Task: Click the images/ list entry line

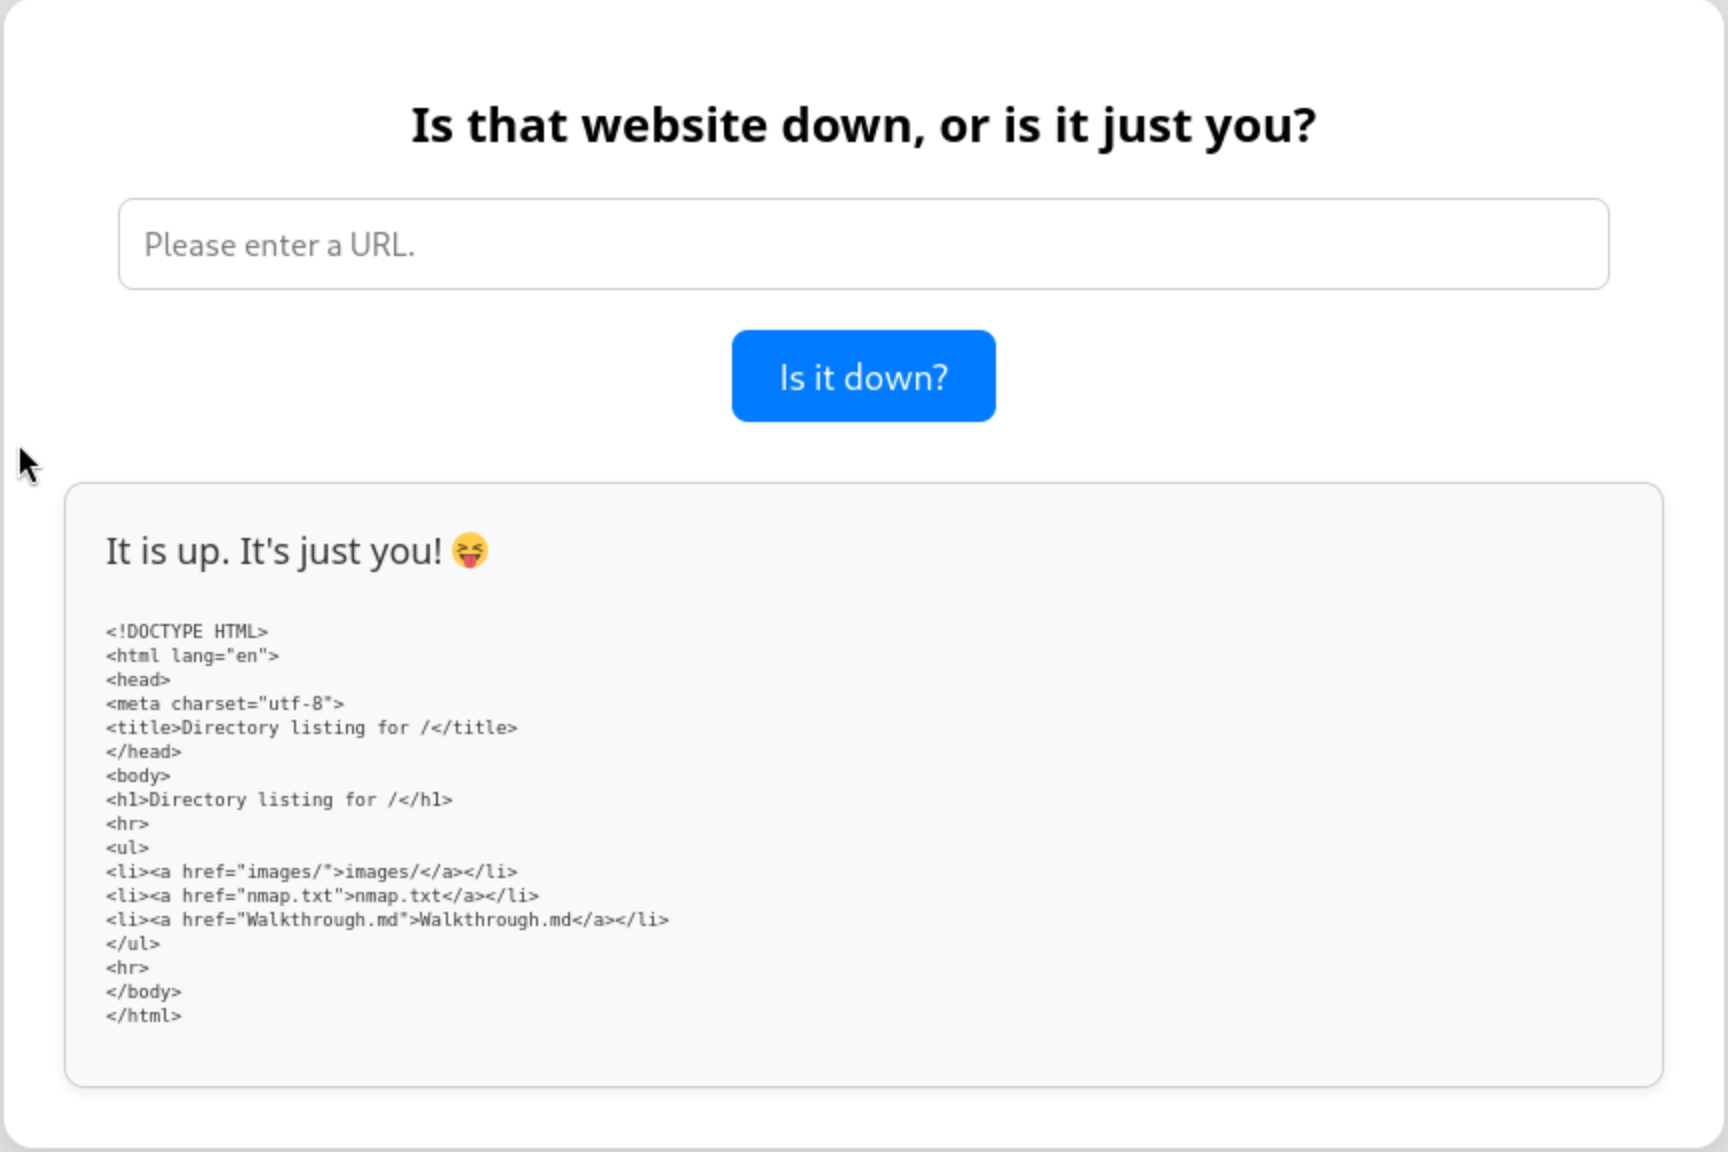Action: [x=312, y=872]
